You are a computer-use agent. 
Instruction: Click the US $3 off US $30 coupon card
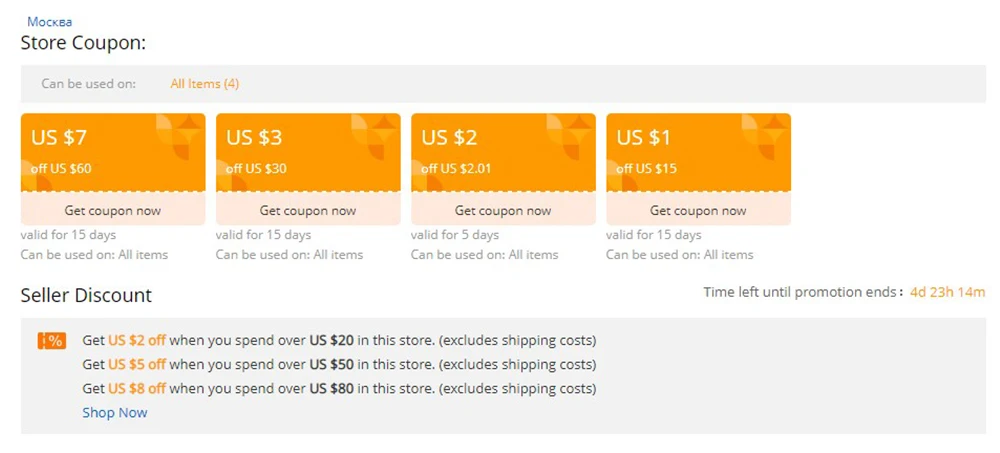click(308, 152)
